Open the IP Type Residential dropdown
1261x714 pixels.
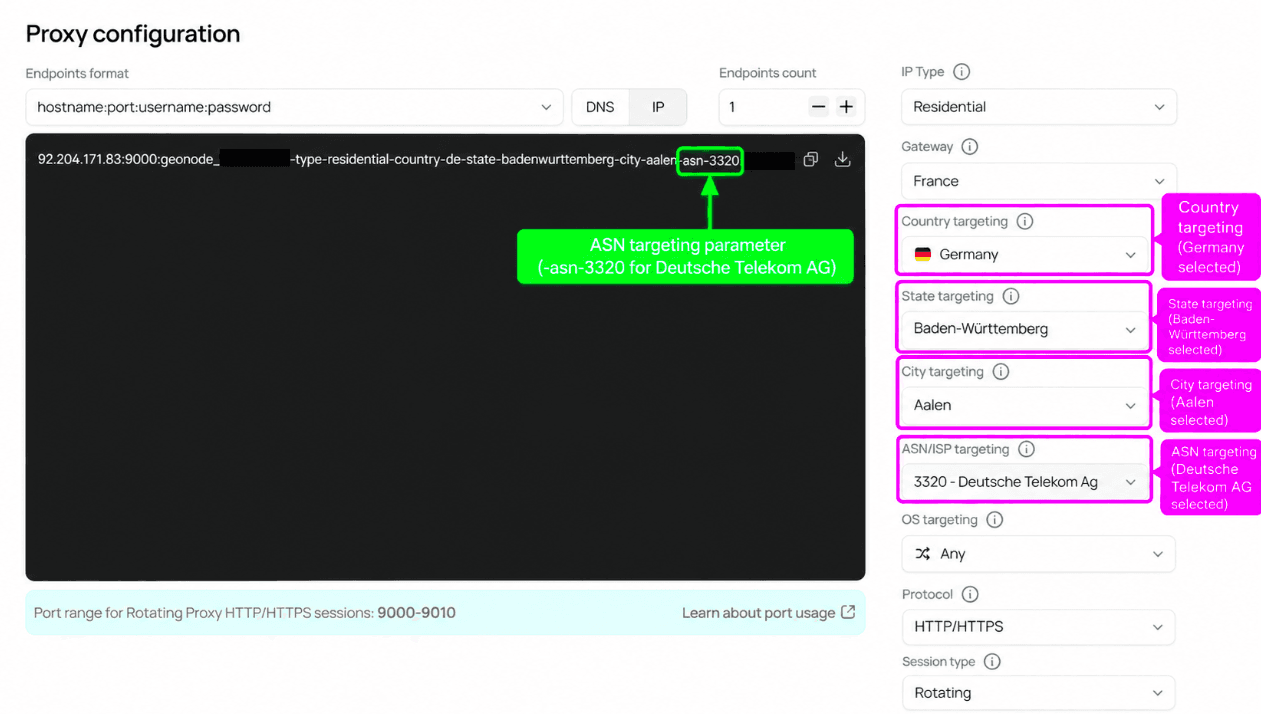1039,107
